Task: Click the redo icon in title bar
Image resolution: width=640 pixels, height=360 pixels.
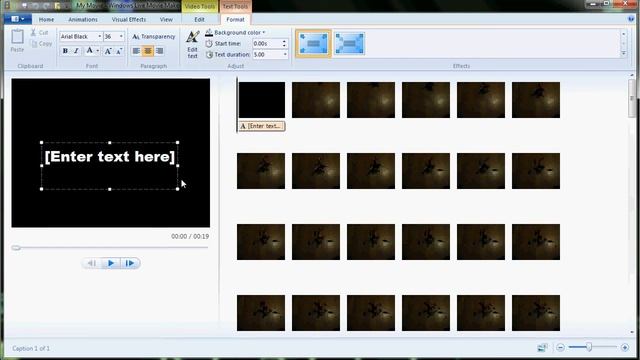Action: coord(47,6)
